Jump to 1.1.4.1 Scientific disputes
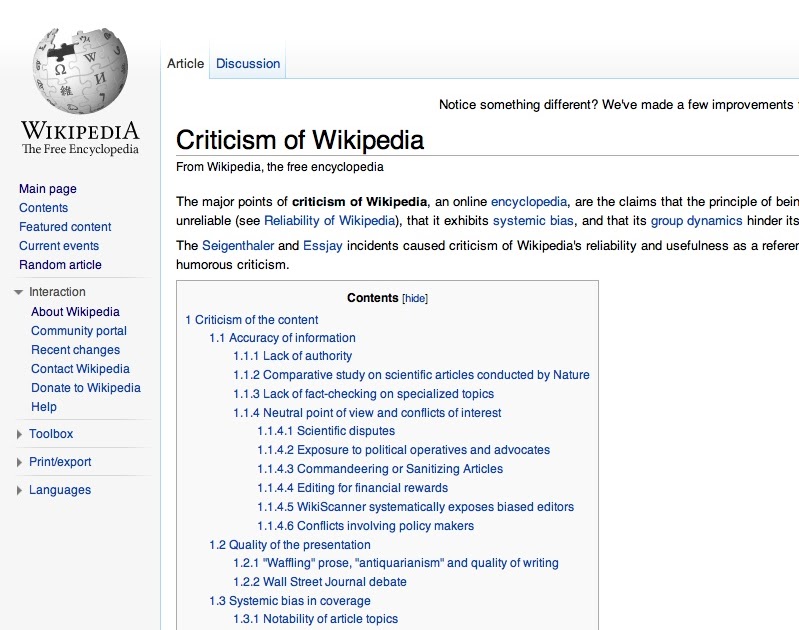 tap(326, 431)
